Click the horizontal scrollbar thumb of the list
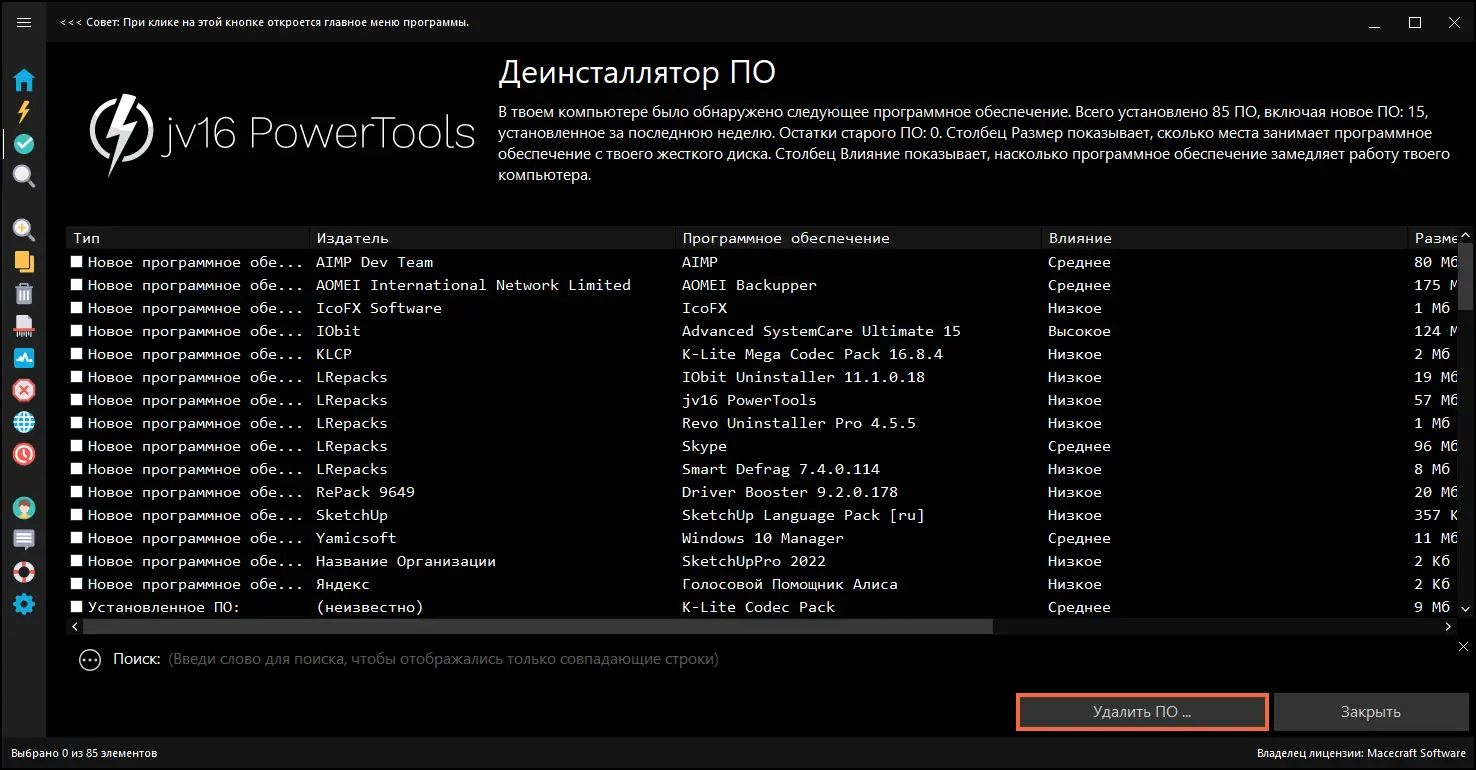1476x770 pixels. [538, 627]
